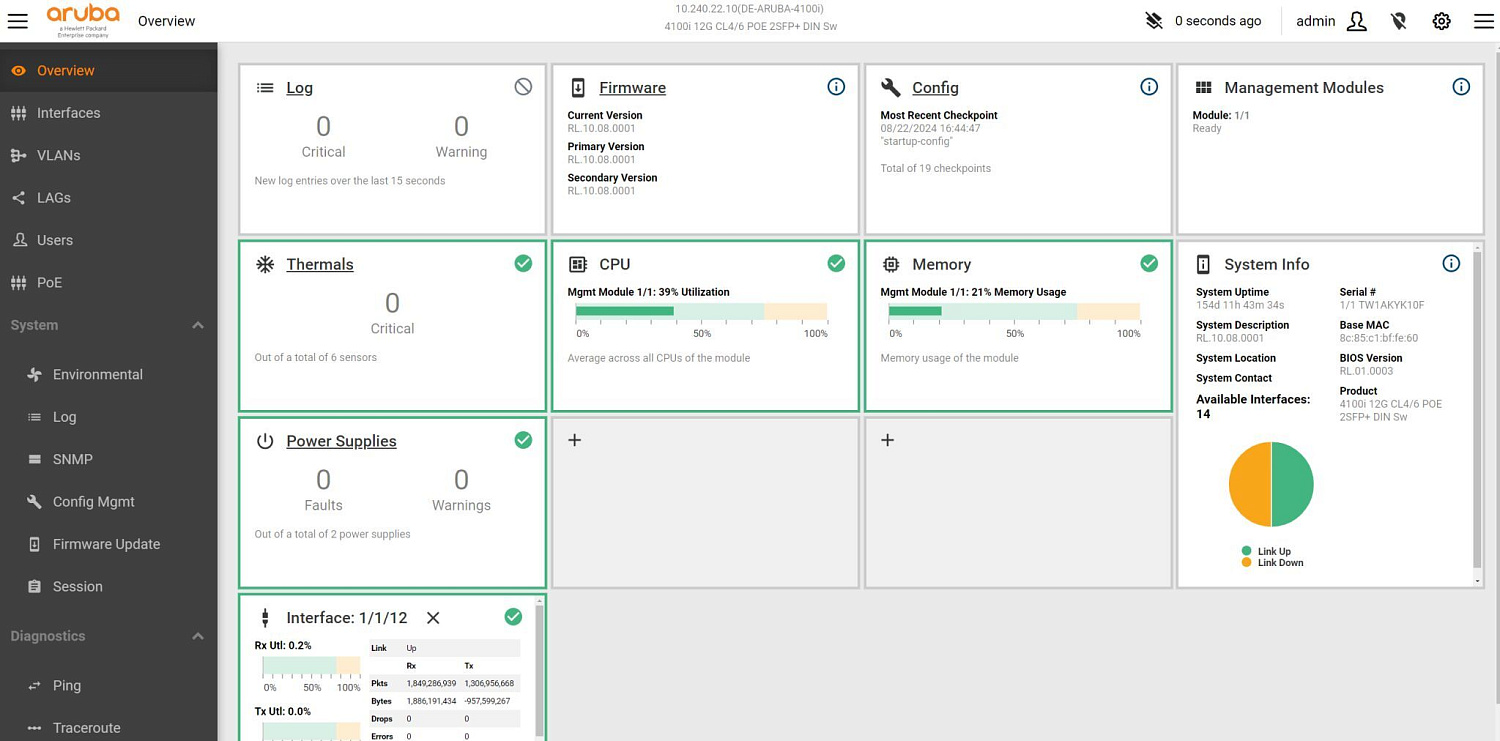Image resolution: width=1500 pixels, height=741 pixels.
Task: Open SNMP under System
Action: pyautogui.click(x=108, y=459)
